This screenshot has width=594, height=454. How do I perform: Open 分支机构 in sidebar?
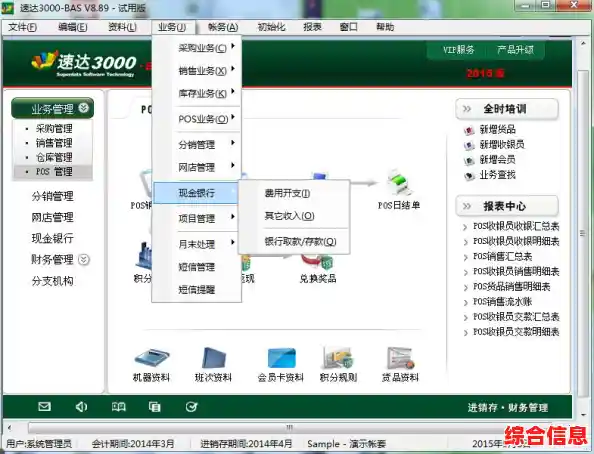coord(53,281)
